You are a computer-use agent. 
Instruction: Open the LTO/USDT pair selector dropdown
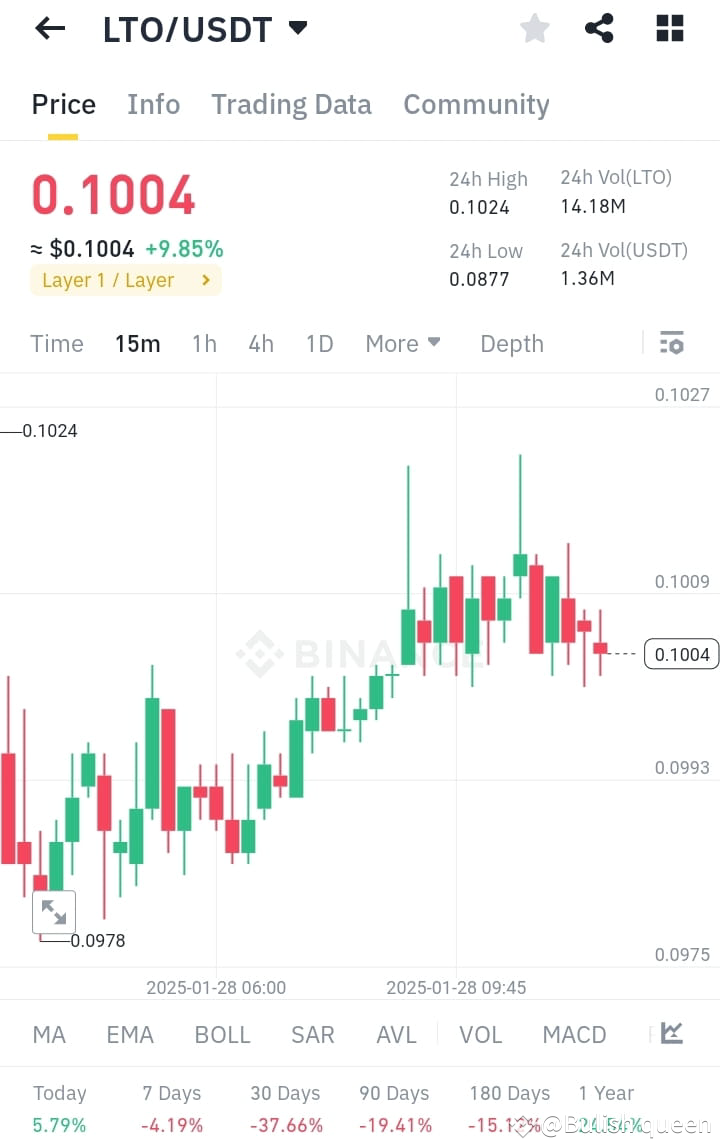pos(298,28)
